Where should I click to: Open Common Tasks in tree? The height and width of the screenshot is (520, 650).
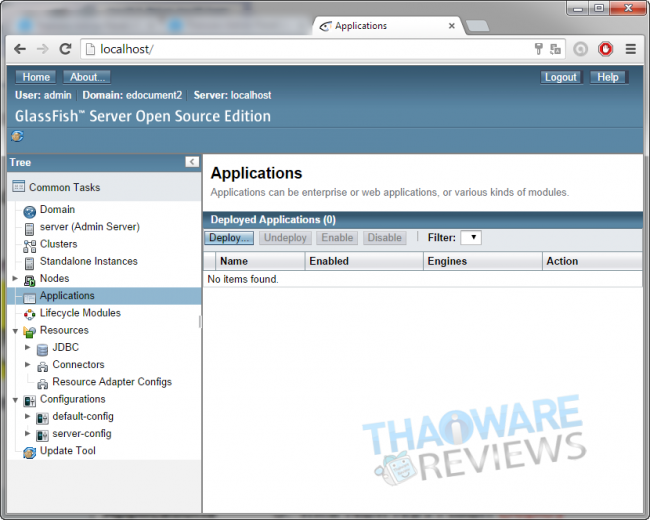coord(65,187)
